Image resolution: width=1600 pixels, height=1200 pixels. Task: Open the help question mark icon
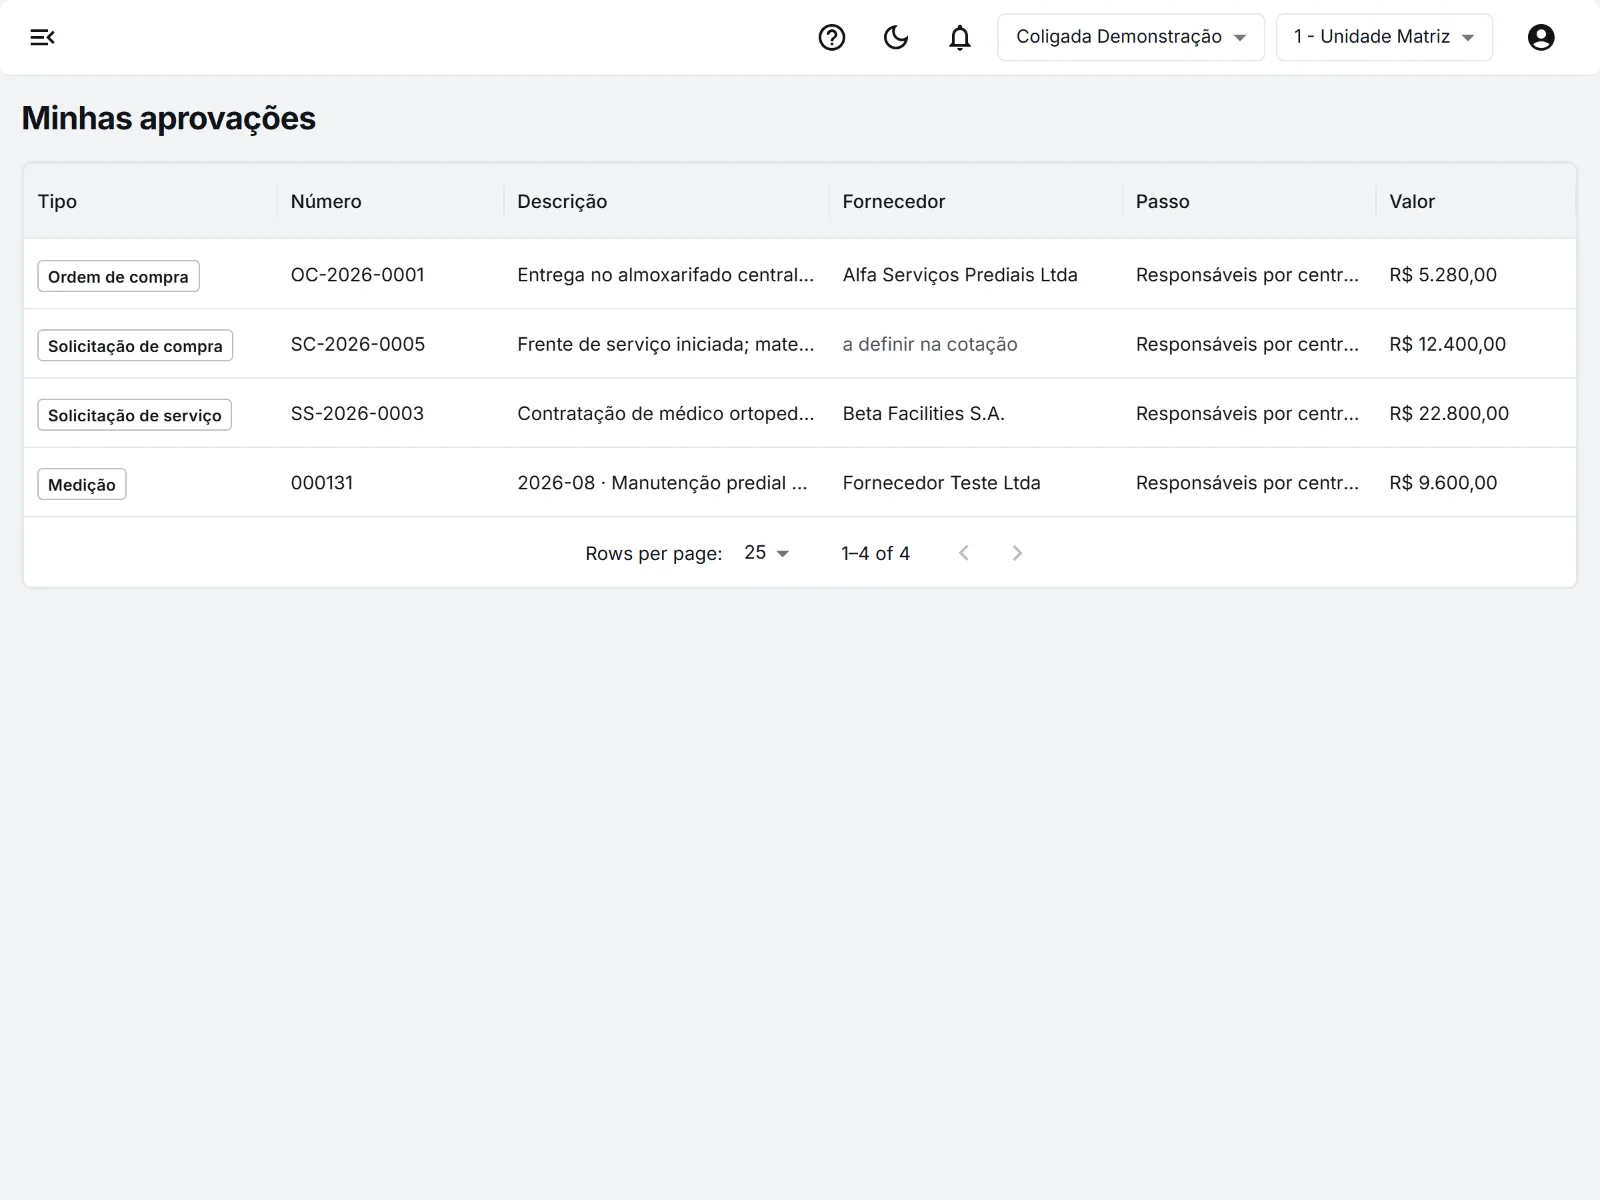pyautogui.click(x=832, y=38)
